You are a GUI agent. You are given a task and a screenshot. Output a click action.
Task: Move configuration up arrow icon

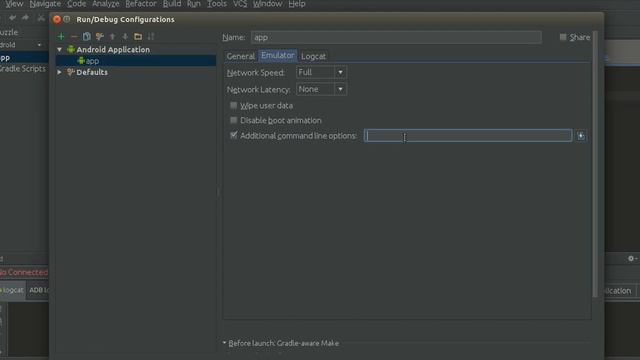pyautogui.click(x=113, y=37)
